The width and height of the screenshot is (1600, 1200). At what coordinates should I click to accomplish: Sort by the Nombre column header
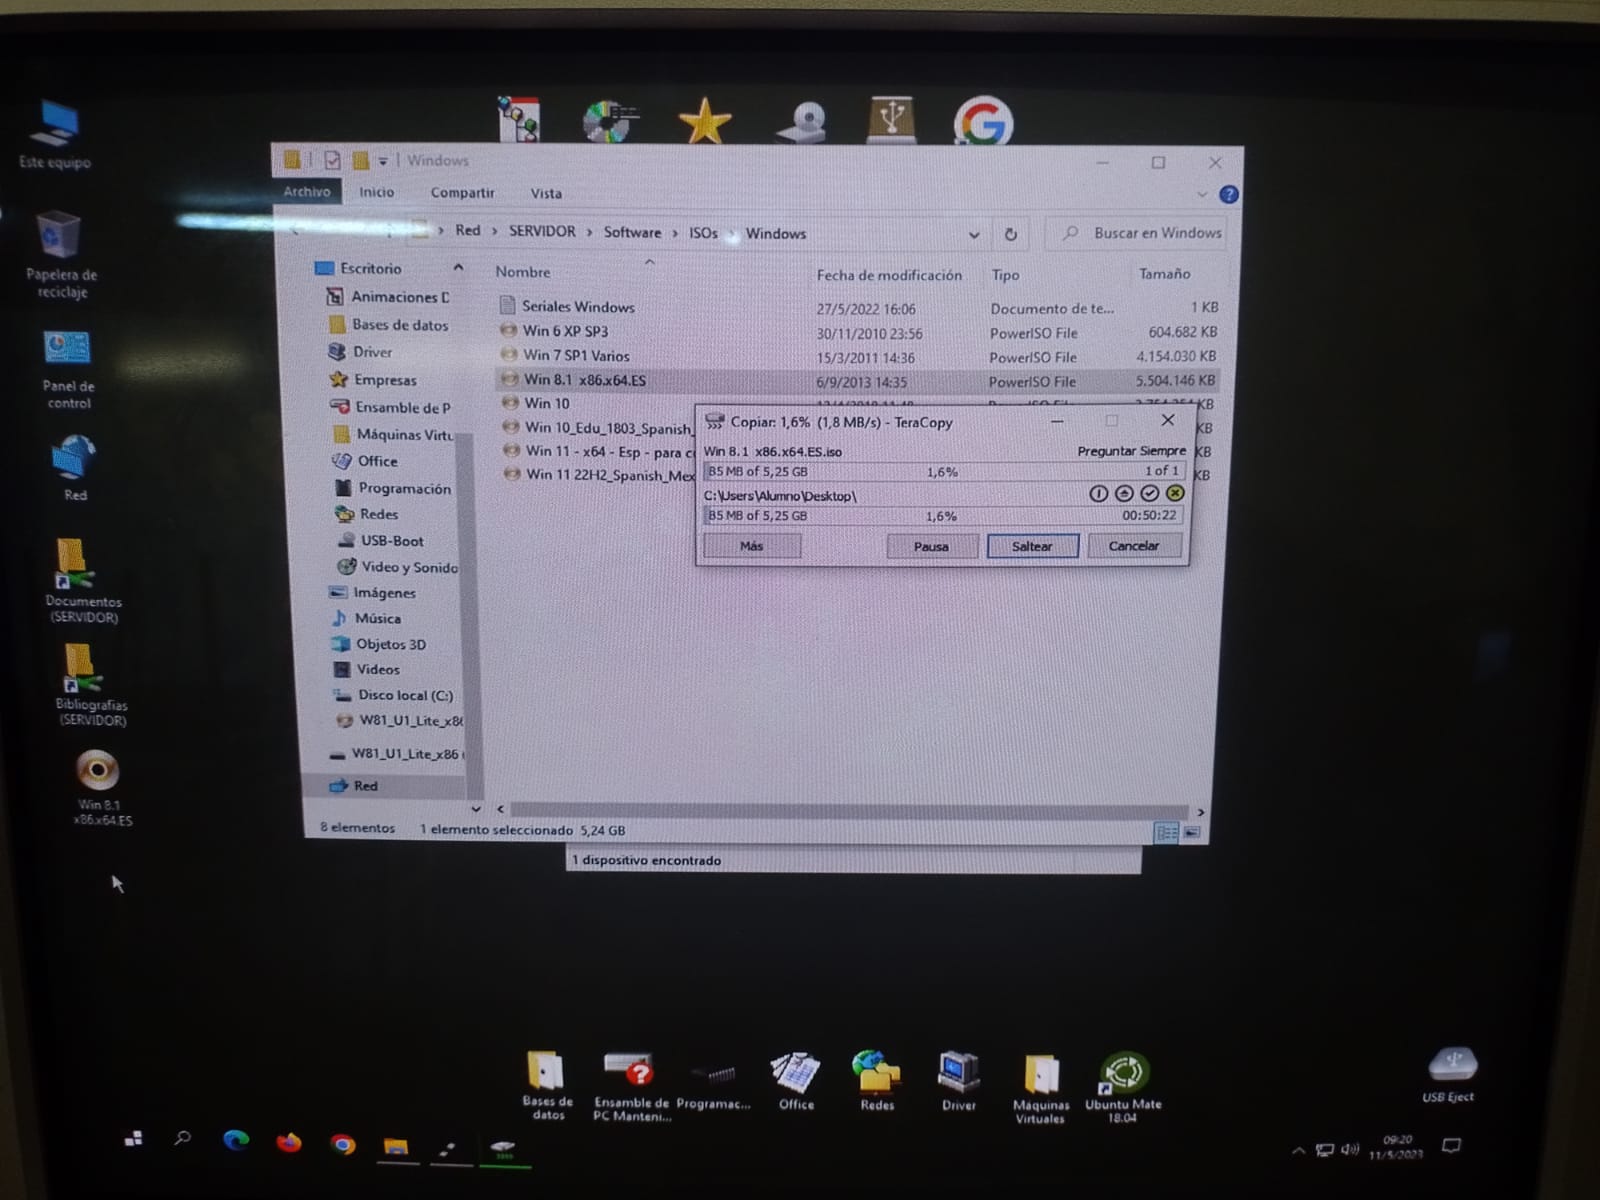[x=523, y=272]
